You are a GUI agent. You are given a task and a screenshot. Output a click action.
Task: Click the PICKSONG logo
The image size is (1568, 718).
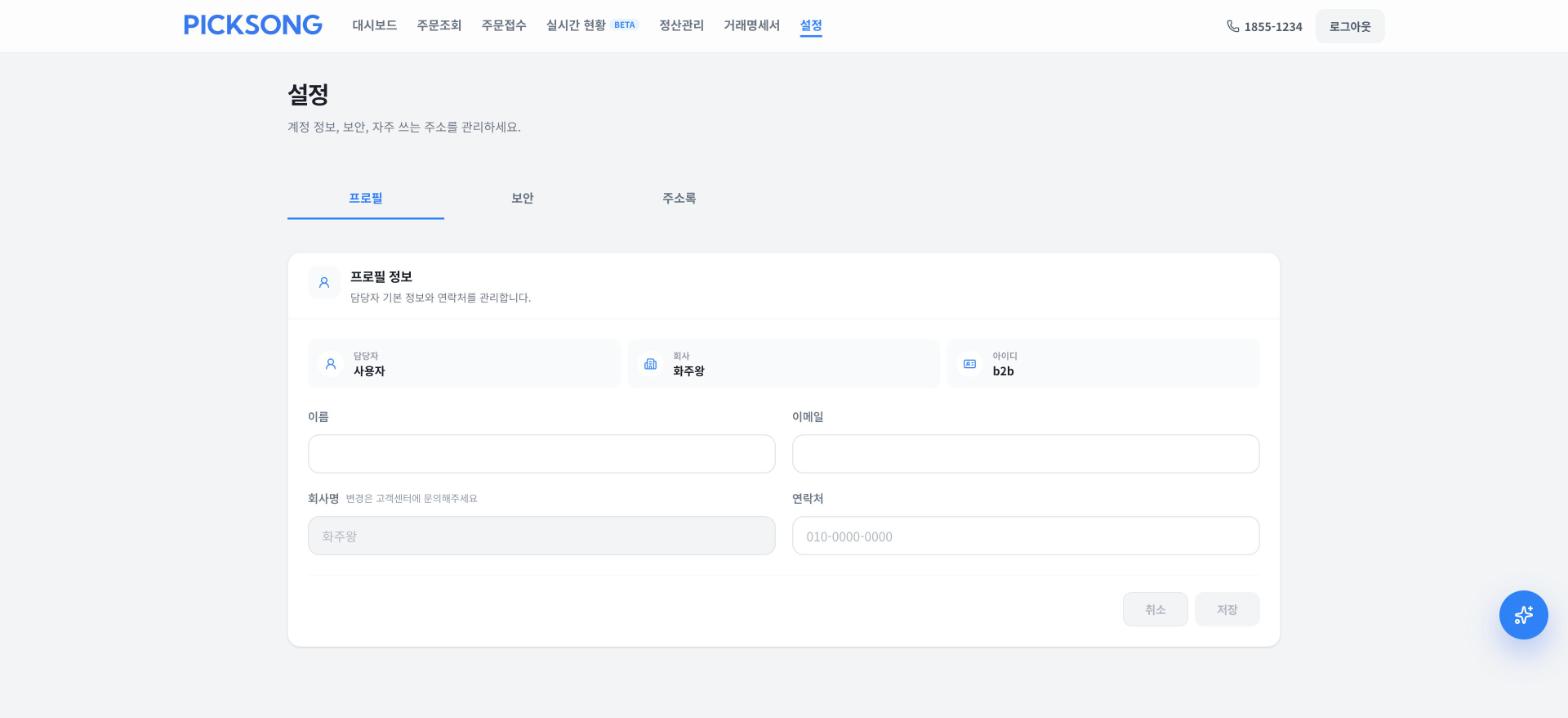click(x=253, y=25)
